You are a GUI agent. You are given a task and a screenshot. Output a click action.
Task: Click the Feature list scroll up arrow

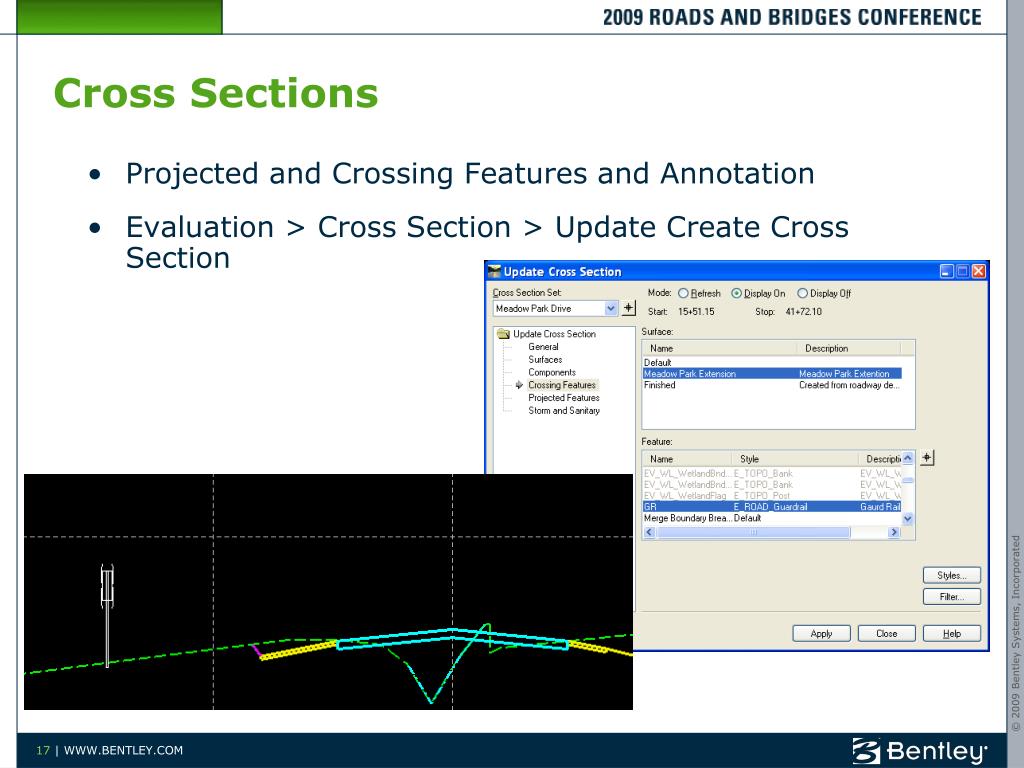[x=908, y=458]
